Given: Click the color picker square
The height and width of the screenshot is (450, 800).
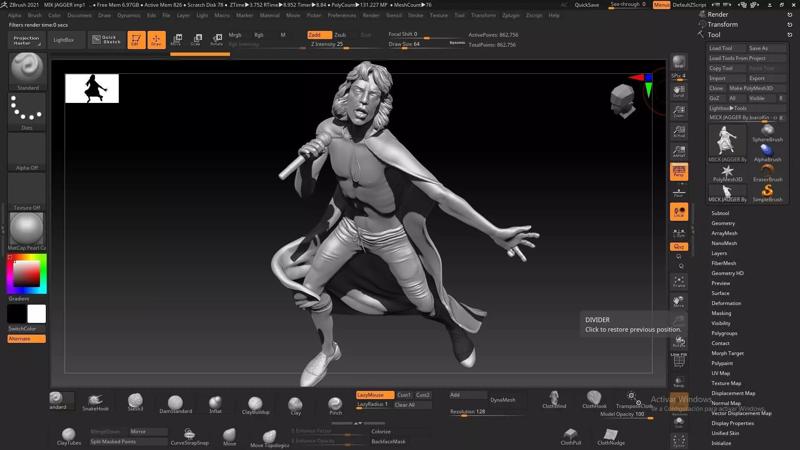Looking at the screenshot, I should [26, 273].
